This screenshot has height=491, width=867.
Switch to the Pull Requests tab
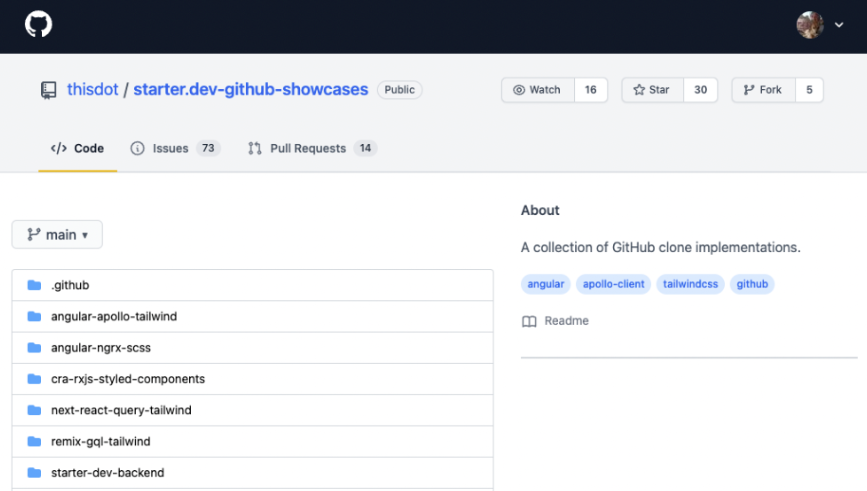click(x=312, y=148)
